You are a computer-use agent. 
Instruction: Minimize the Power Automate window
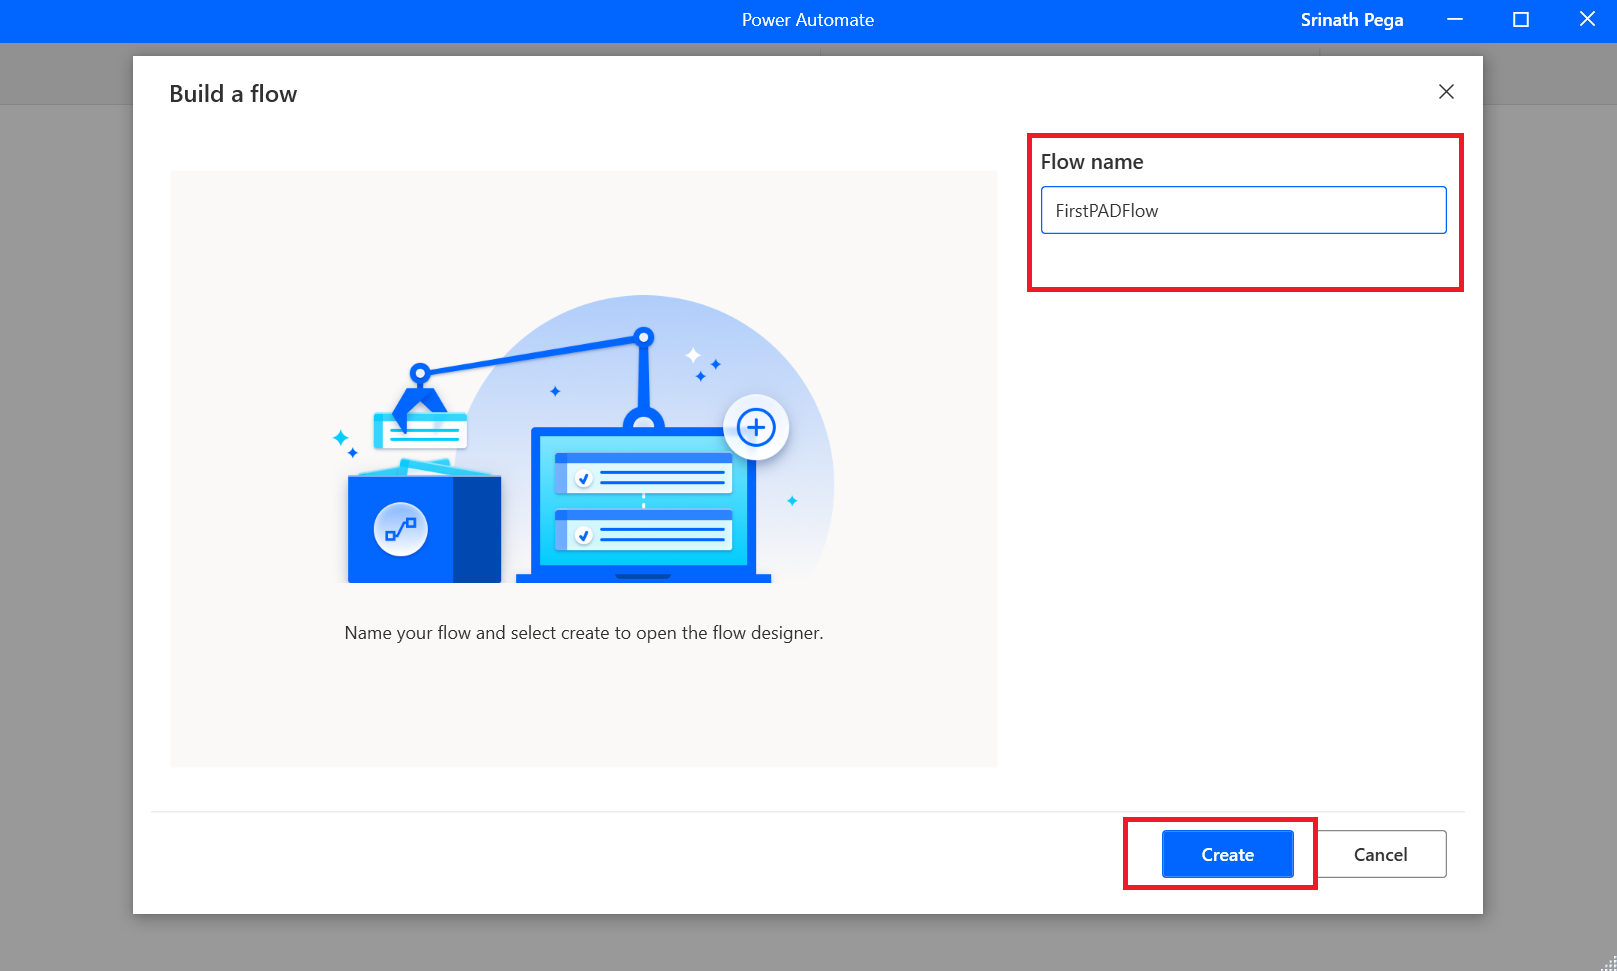click(1455, 20)
